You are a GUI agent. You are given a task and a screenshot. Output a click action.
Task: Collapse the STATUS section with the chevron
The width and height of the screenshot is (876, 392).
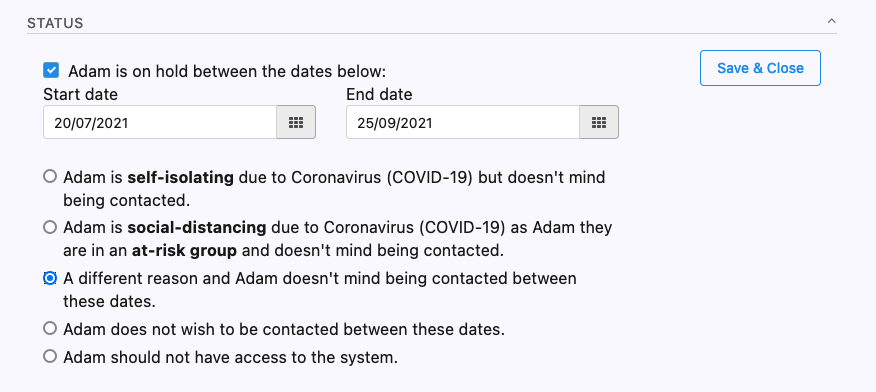pos(831,21)
